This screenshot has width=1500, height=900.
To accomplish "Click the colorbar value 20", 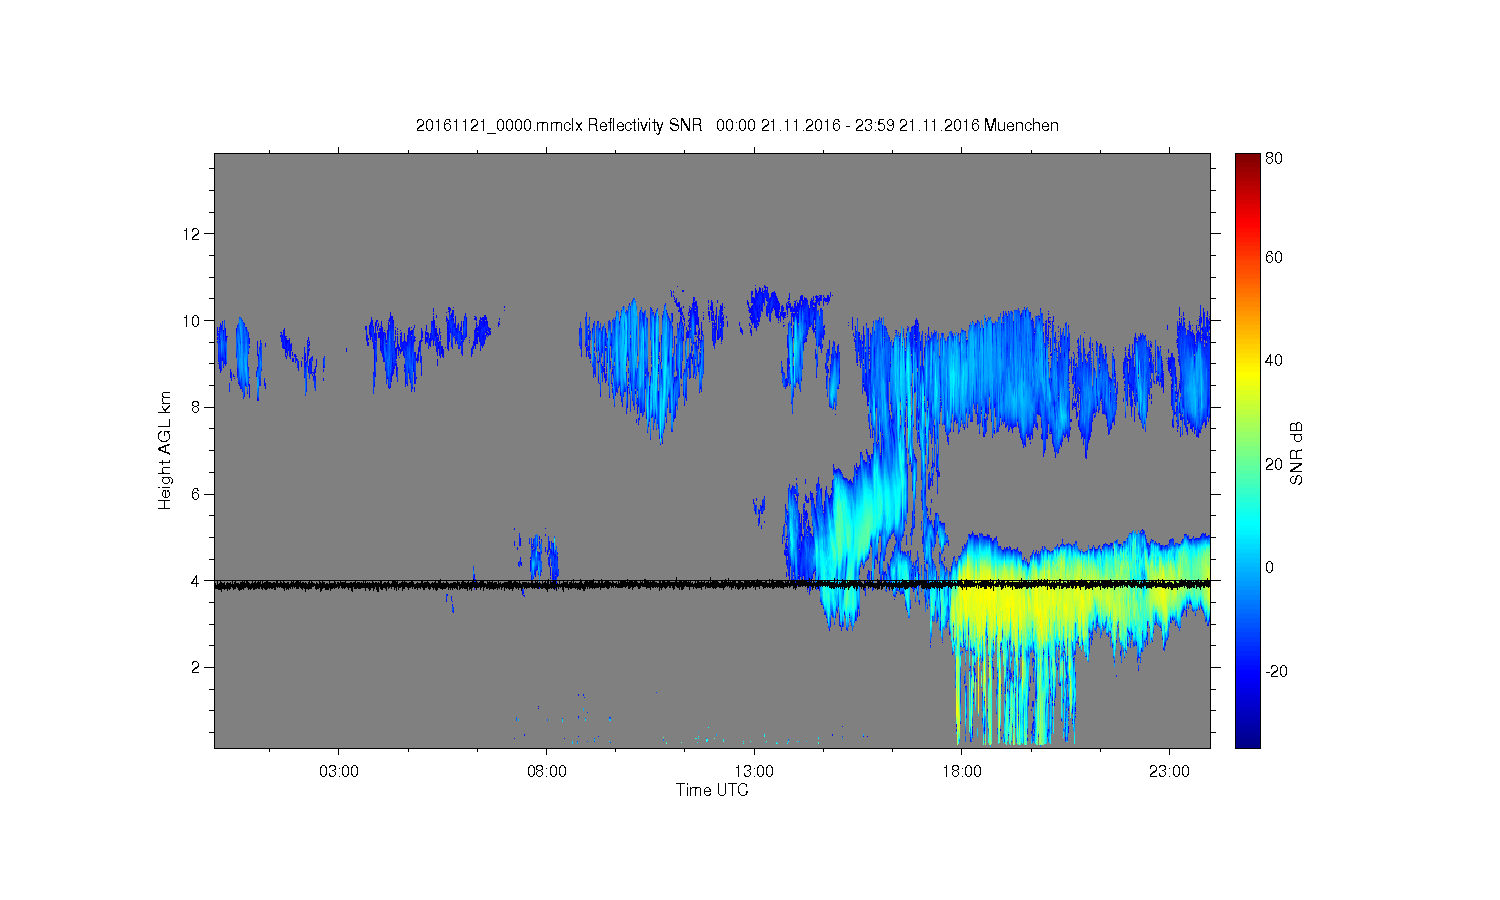I will pos(1274,464).
